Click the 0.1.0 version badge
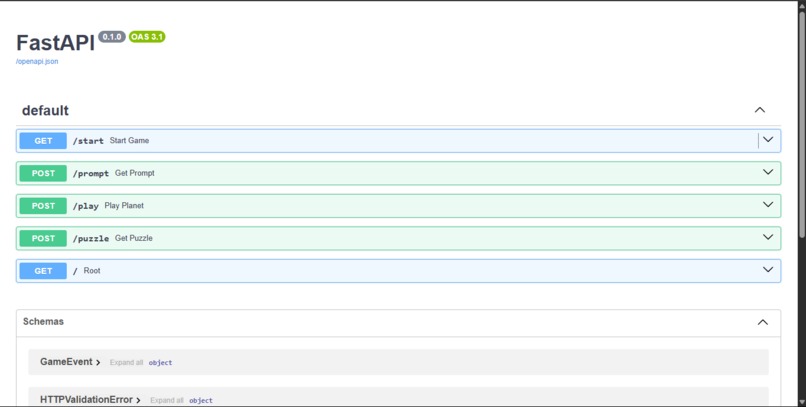 [x=112, y=36]
